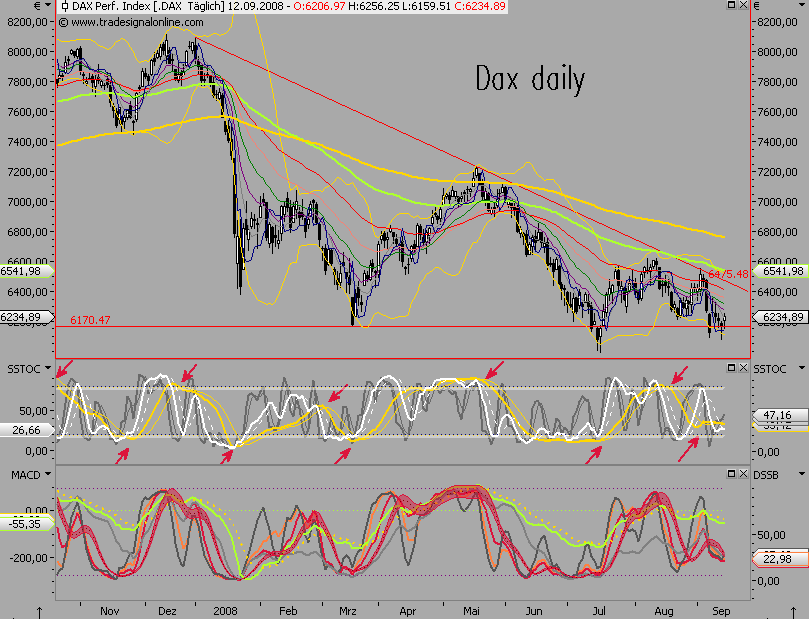This screenshot has height=619, width=809.
Task: Click the left-axis 6234,89 price marker
Action: coord(26,317)
